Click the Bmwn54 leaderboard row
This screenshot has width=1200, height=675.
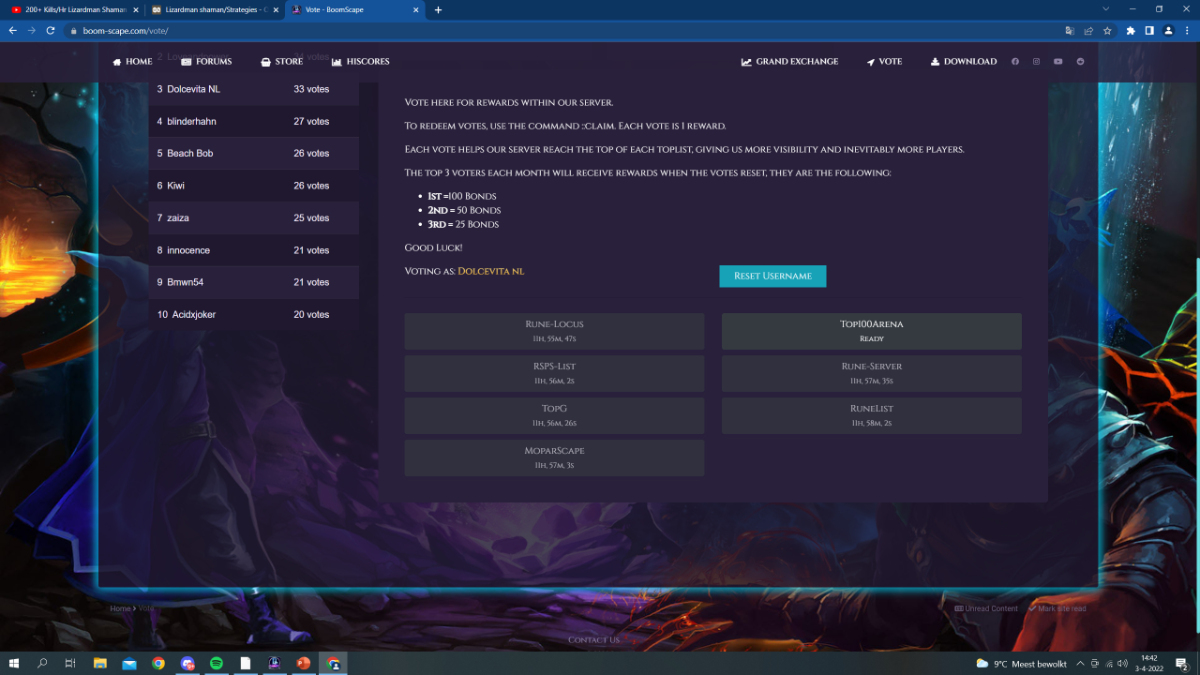pos(254,282)
